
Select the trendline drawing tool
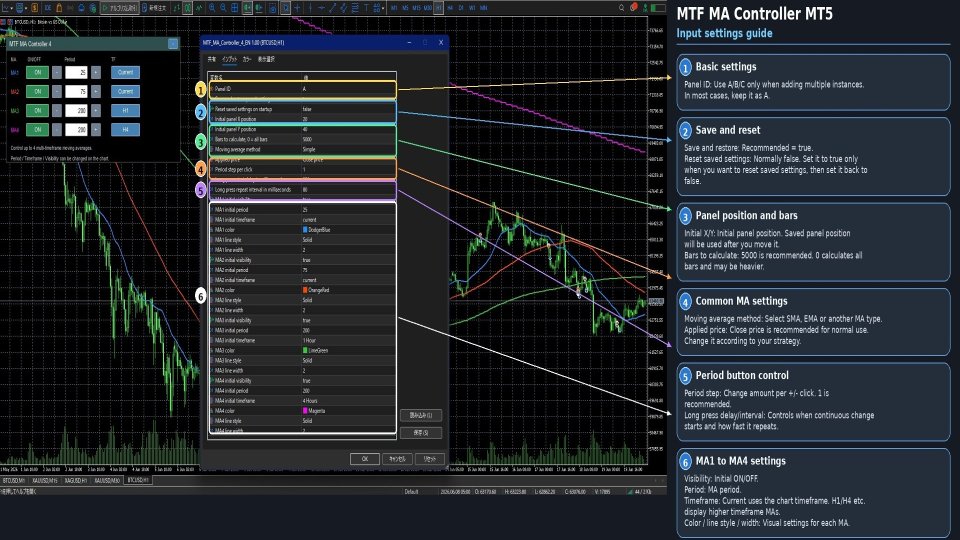tap(332, 7)
